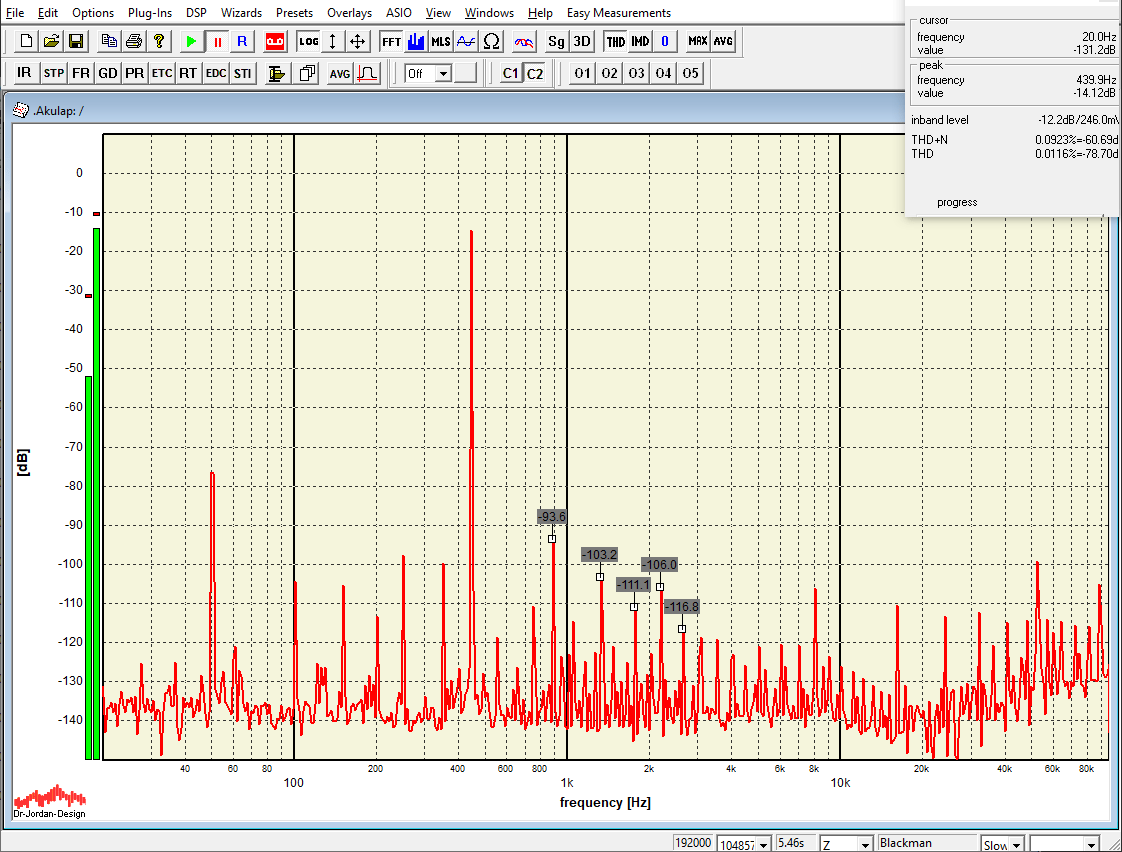Viewport: 1122px width, 852px height.
Task: Pause the running measurement
Action: point(217,41)
